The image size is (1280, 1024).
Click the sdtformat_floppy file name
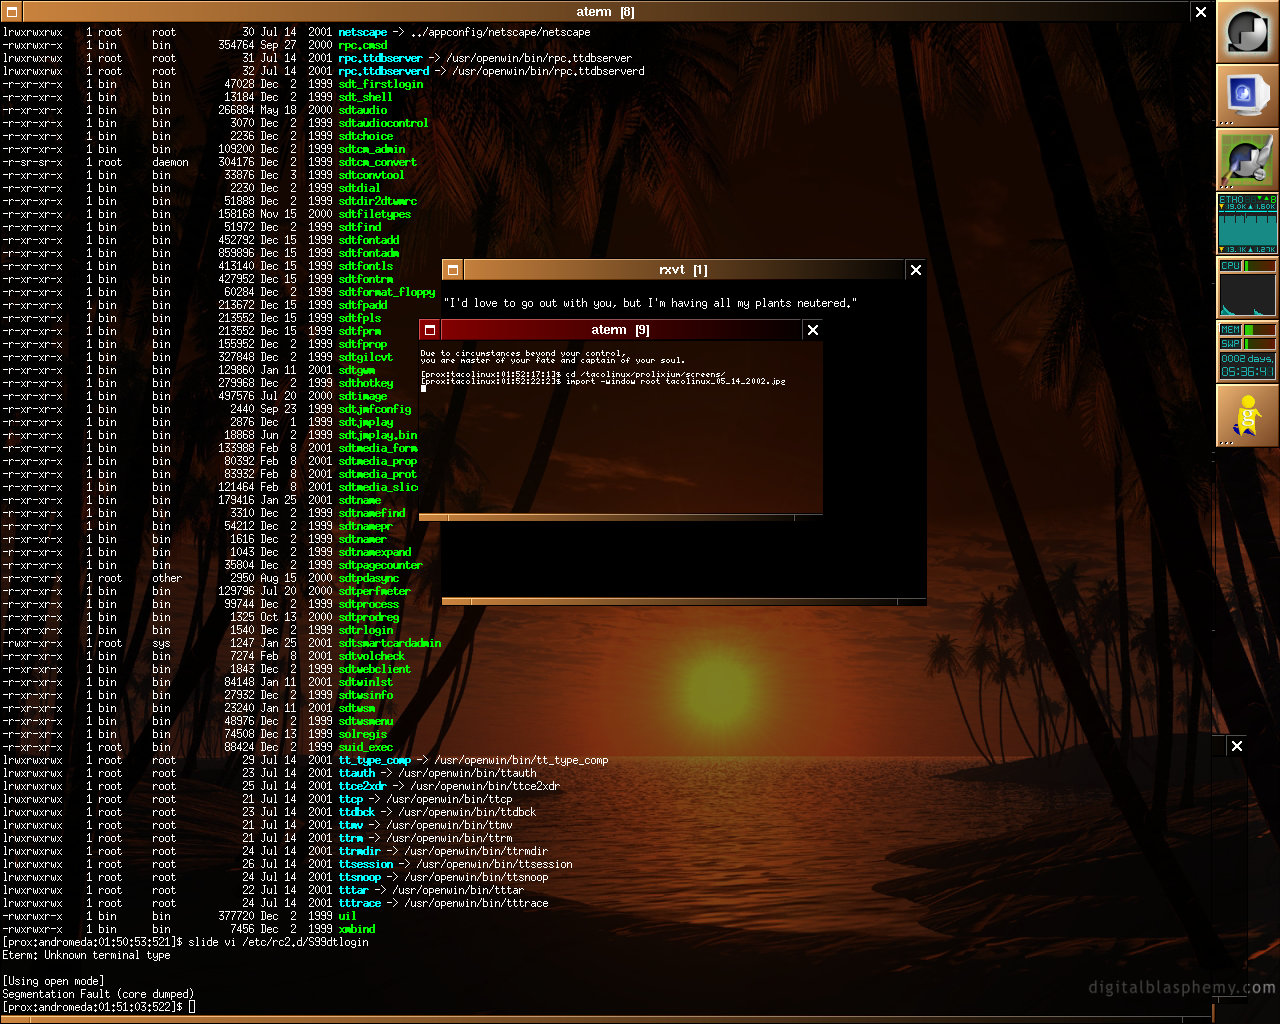pos(388,292)
